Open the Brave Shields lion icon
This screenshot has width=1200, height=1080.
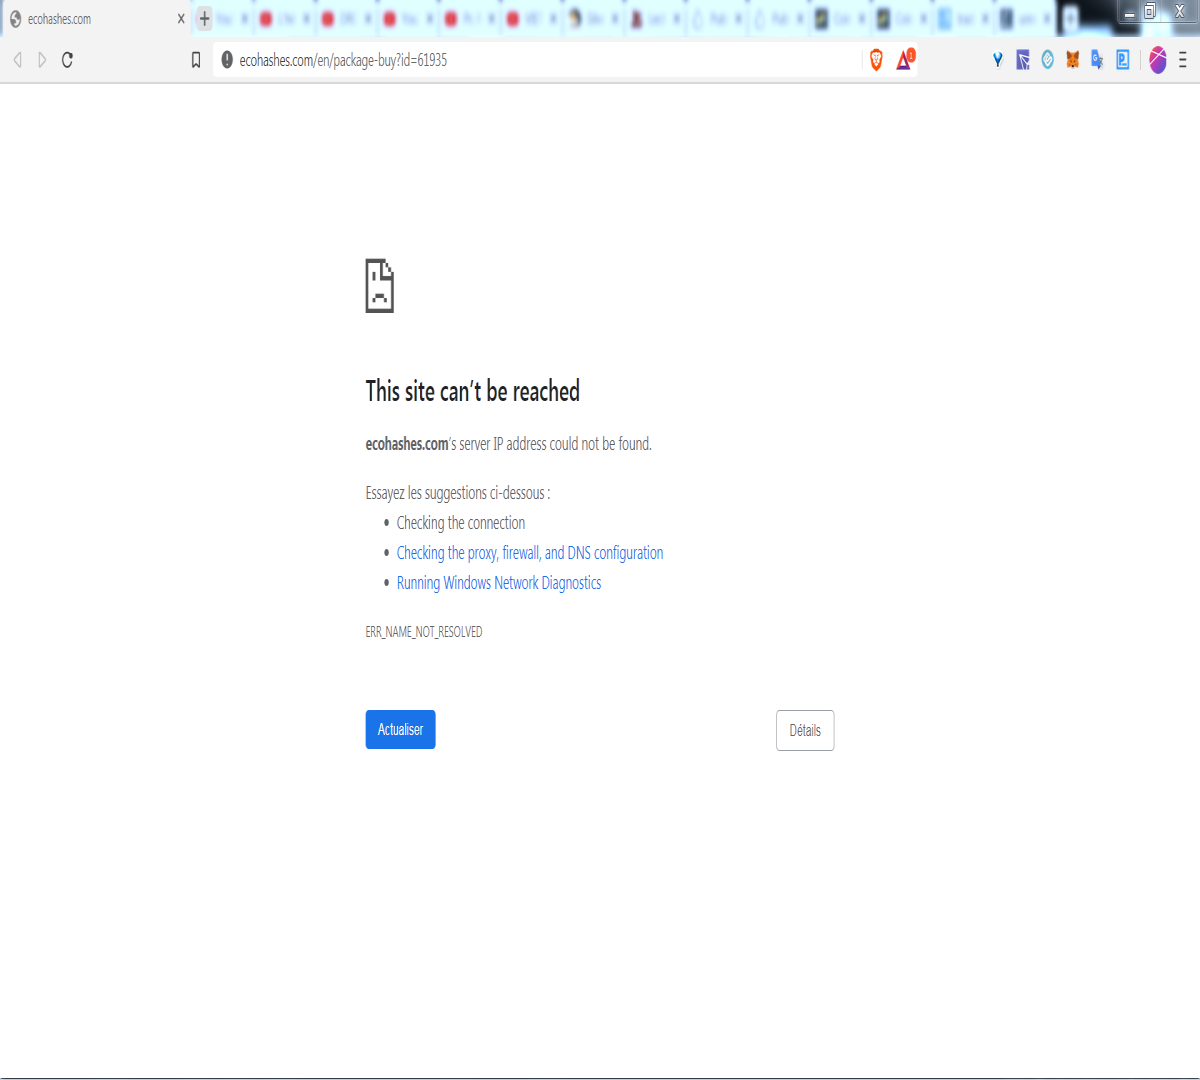876,60
